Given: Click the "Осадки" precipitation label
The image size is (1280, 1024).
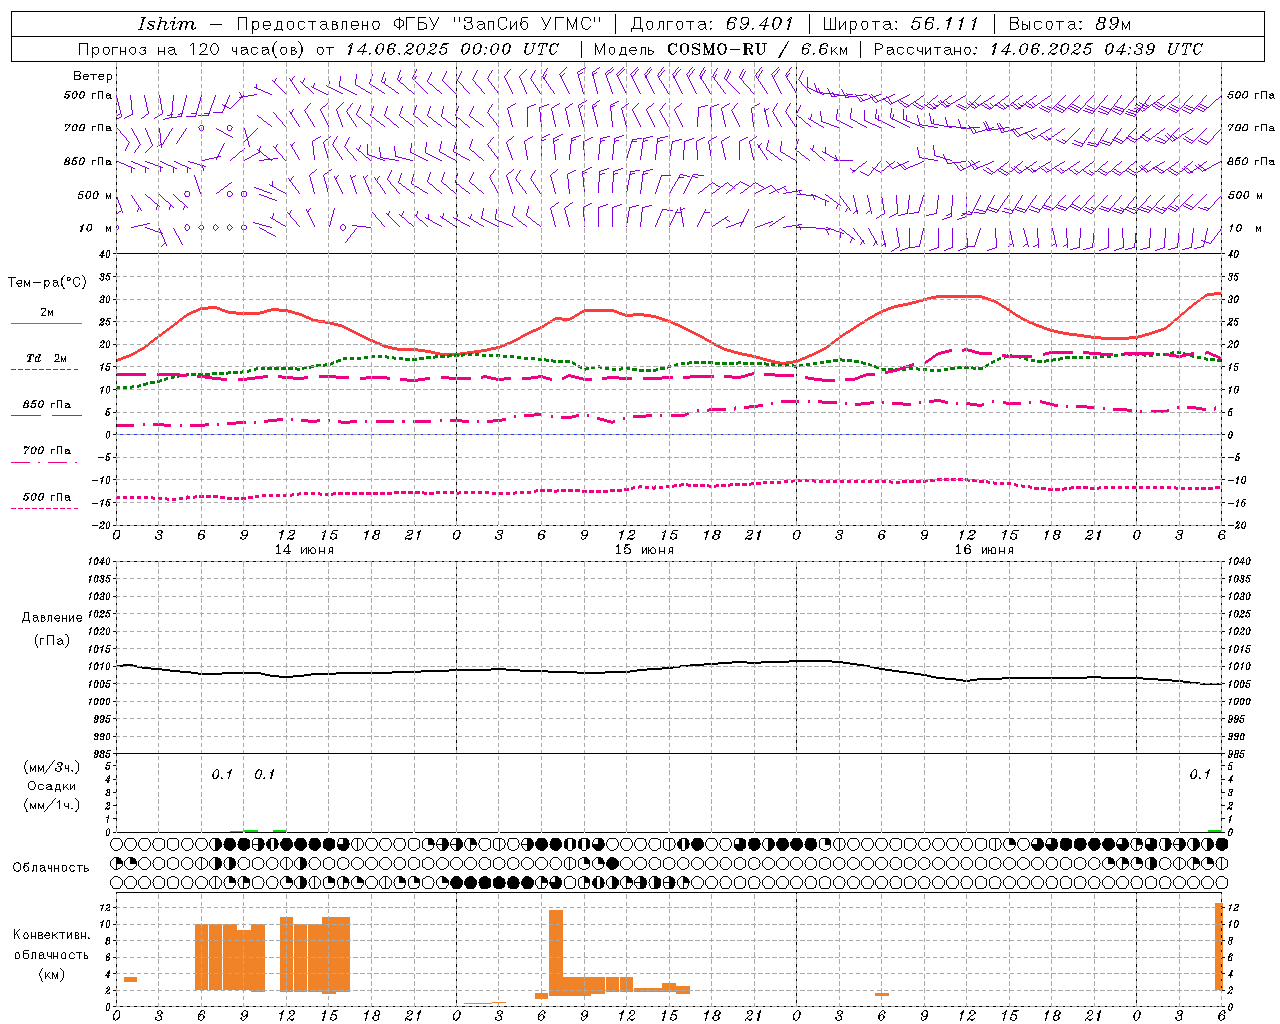Looking at the screenshot, I should [x=52, y=786].
